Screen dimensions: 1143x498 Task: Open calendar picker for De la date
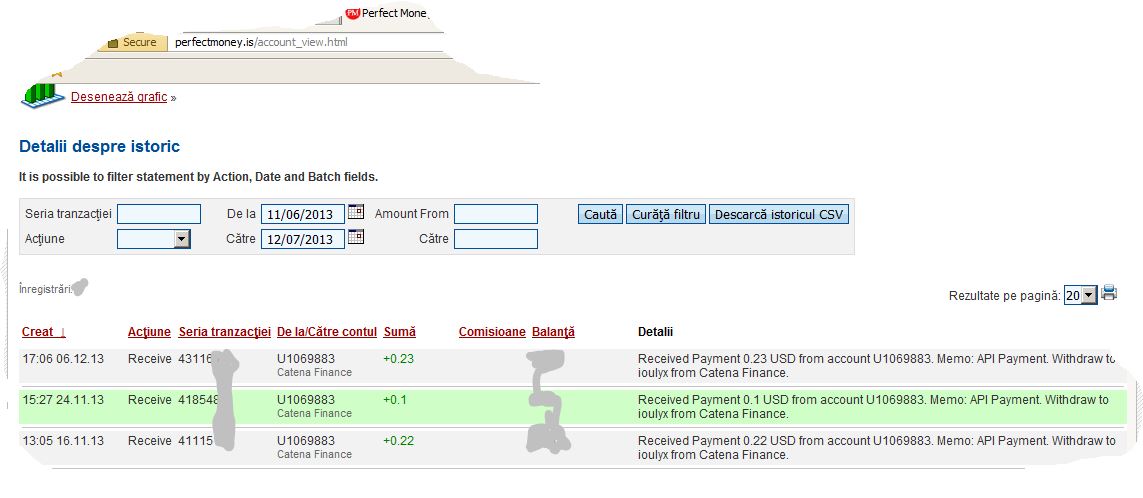click(x=355, y=212)
